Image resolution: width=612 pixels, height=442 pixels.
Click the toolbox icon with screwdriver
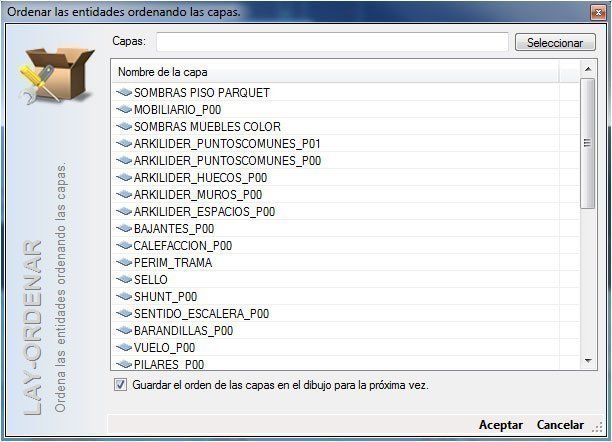coord(56,76)
